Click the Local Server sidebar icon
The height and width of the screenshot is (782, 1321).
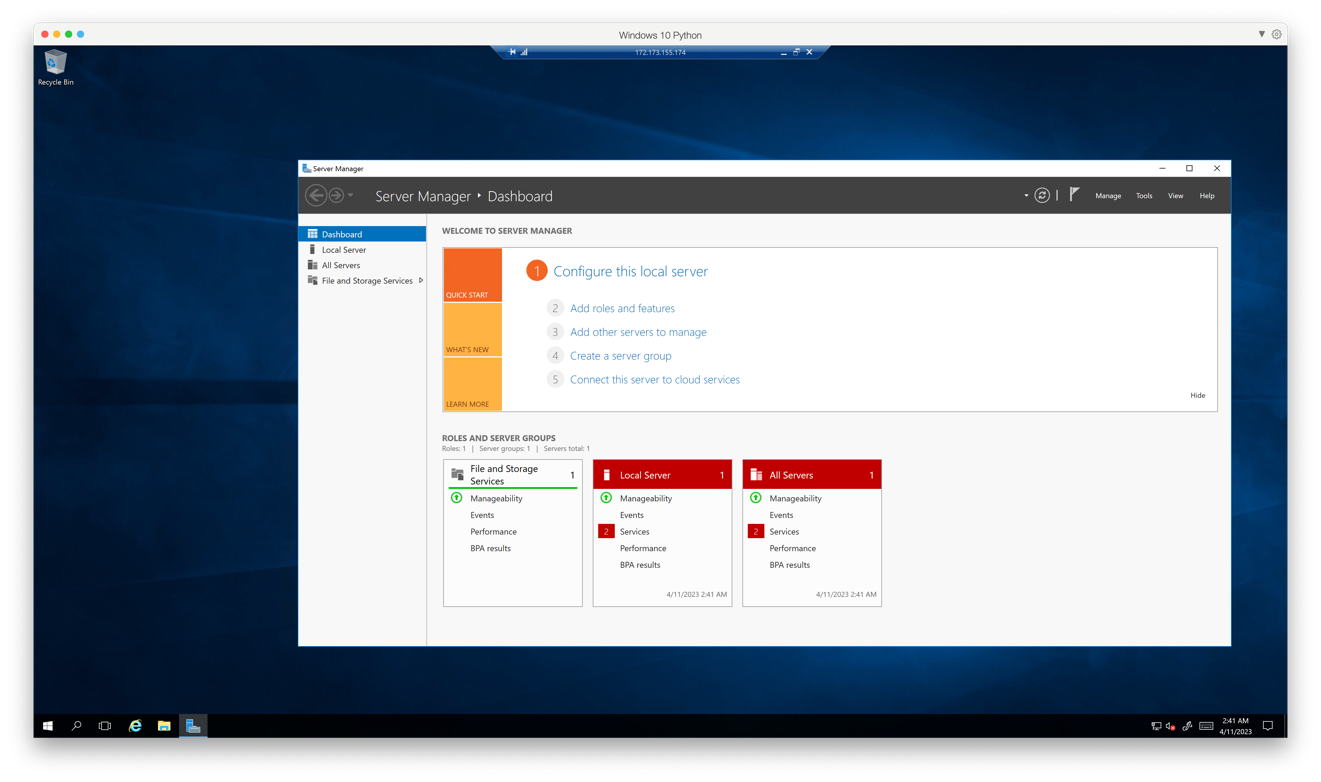pyautogui.click(x=312, y=249)
